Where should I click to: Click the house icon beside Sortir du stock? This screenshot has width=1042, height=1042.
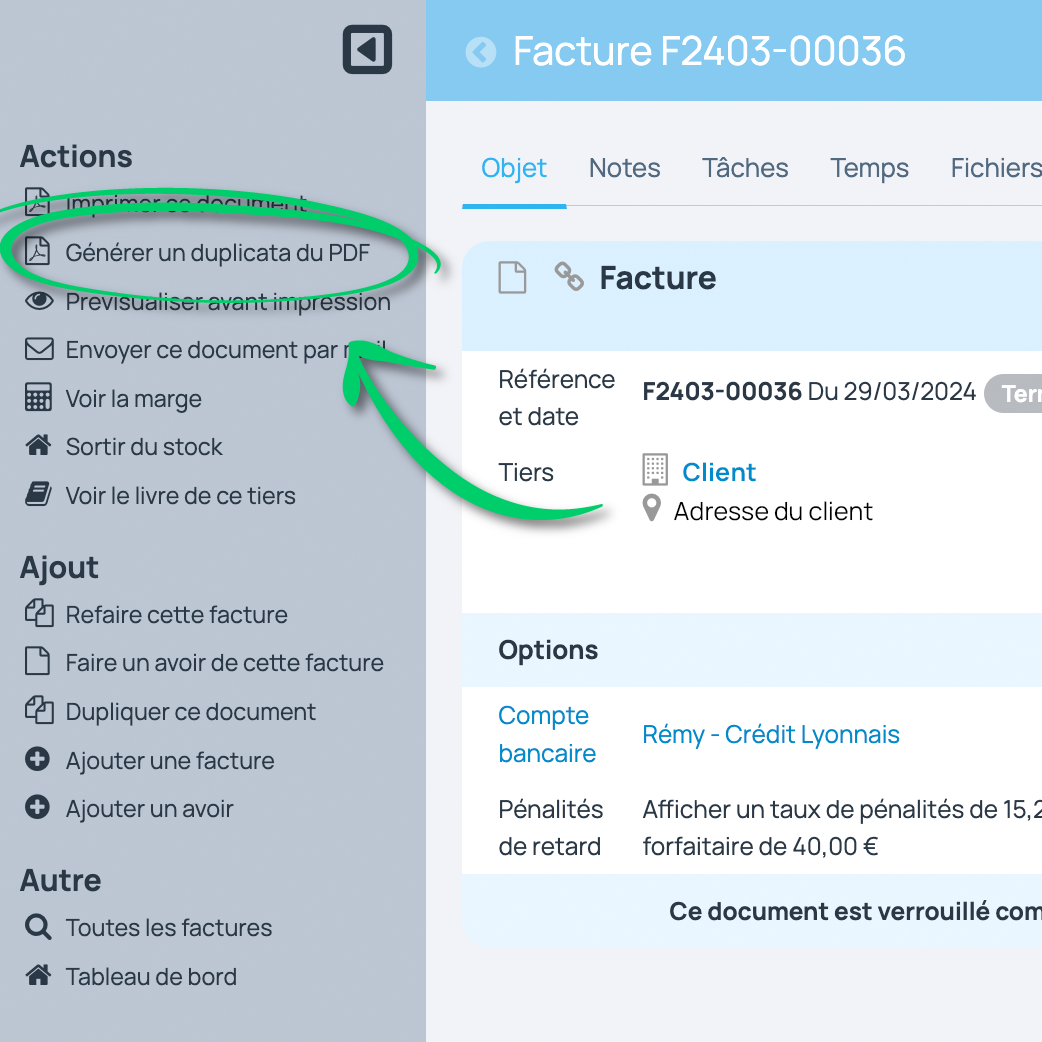click(x=36, y=446)
